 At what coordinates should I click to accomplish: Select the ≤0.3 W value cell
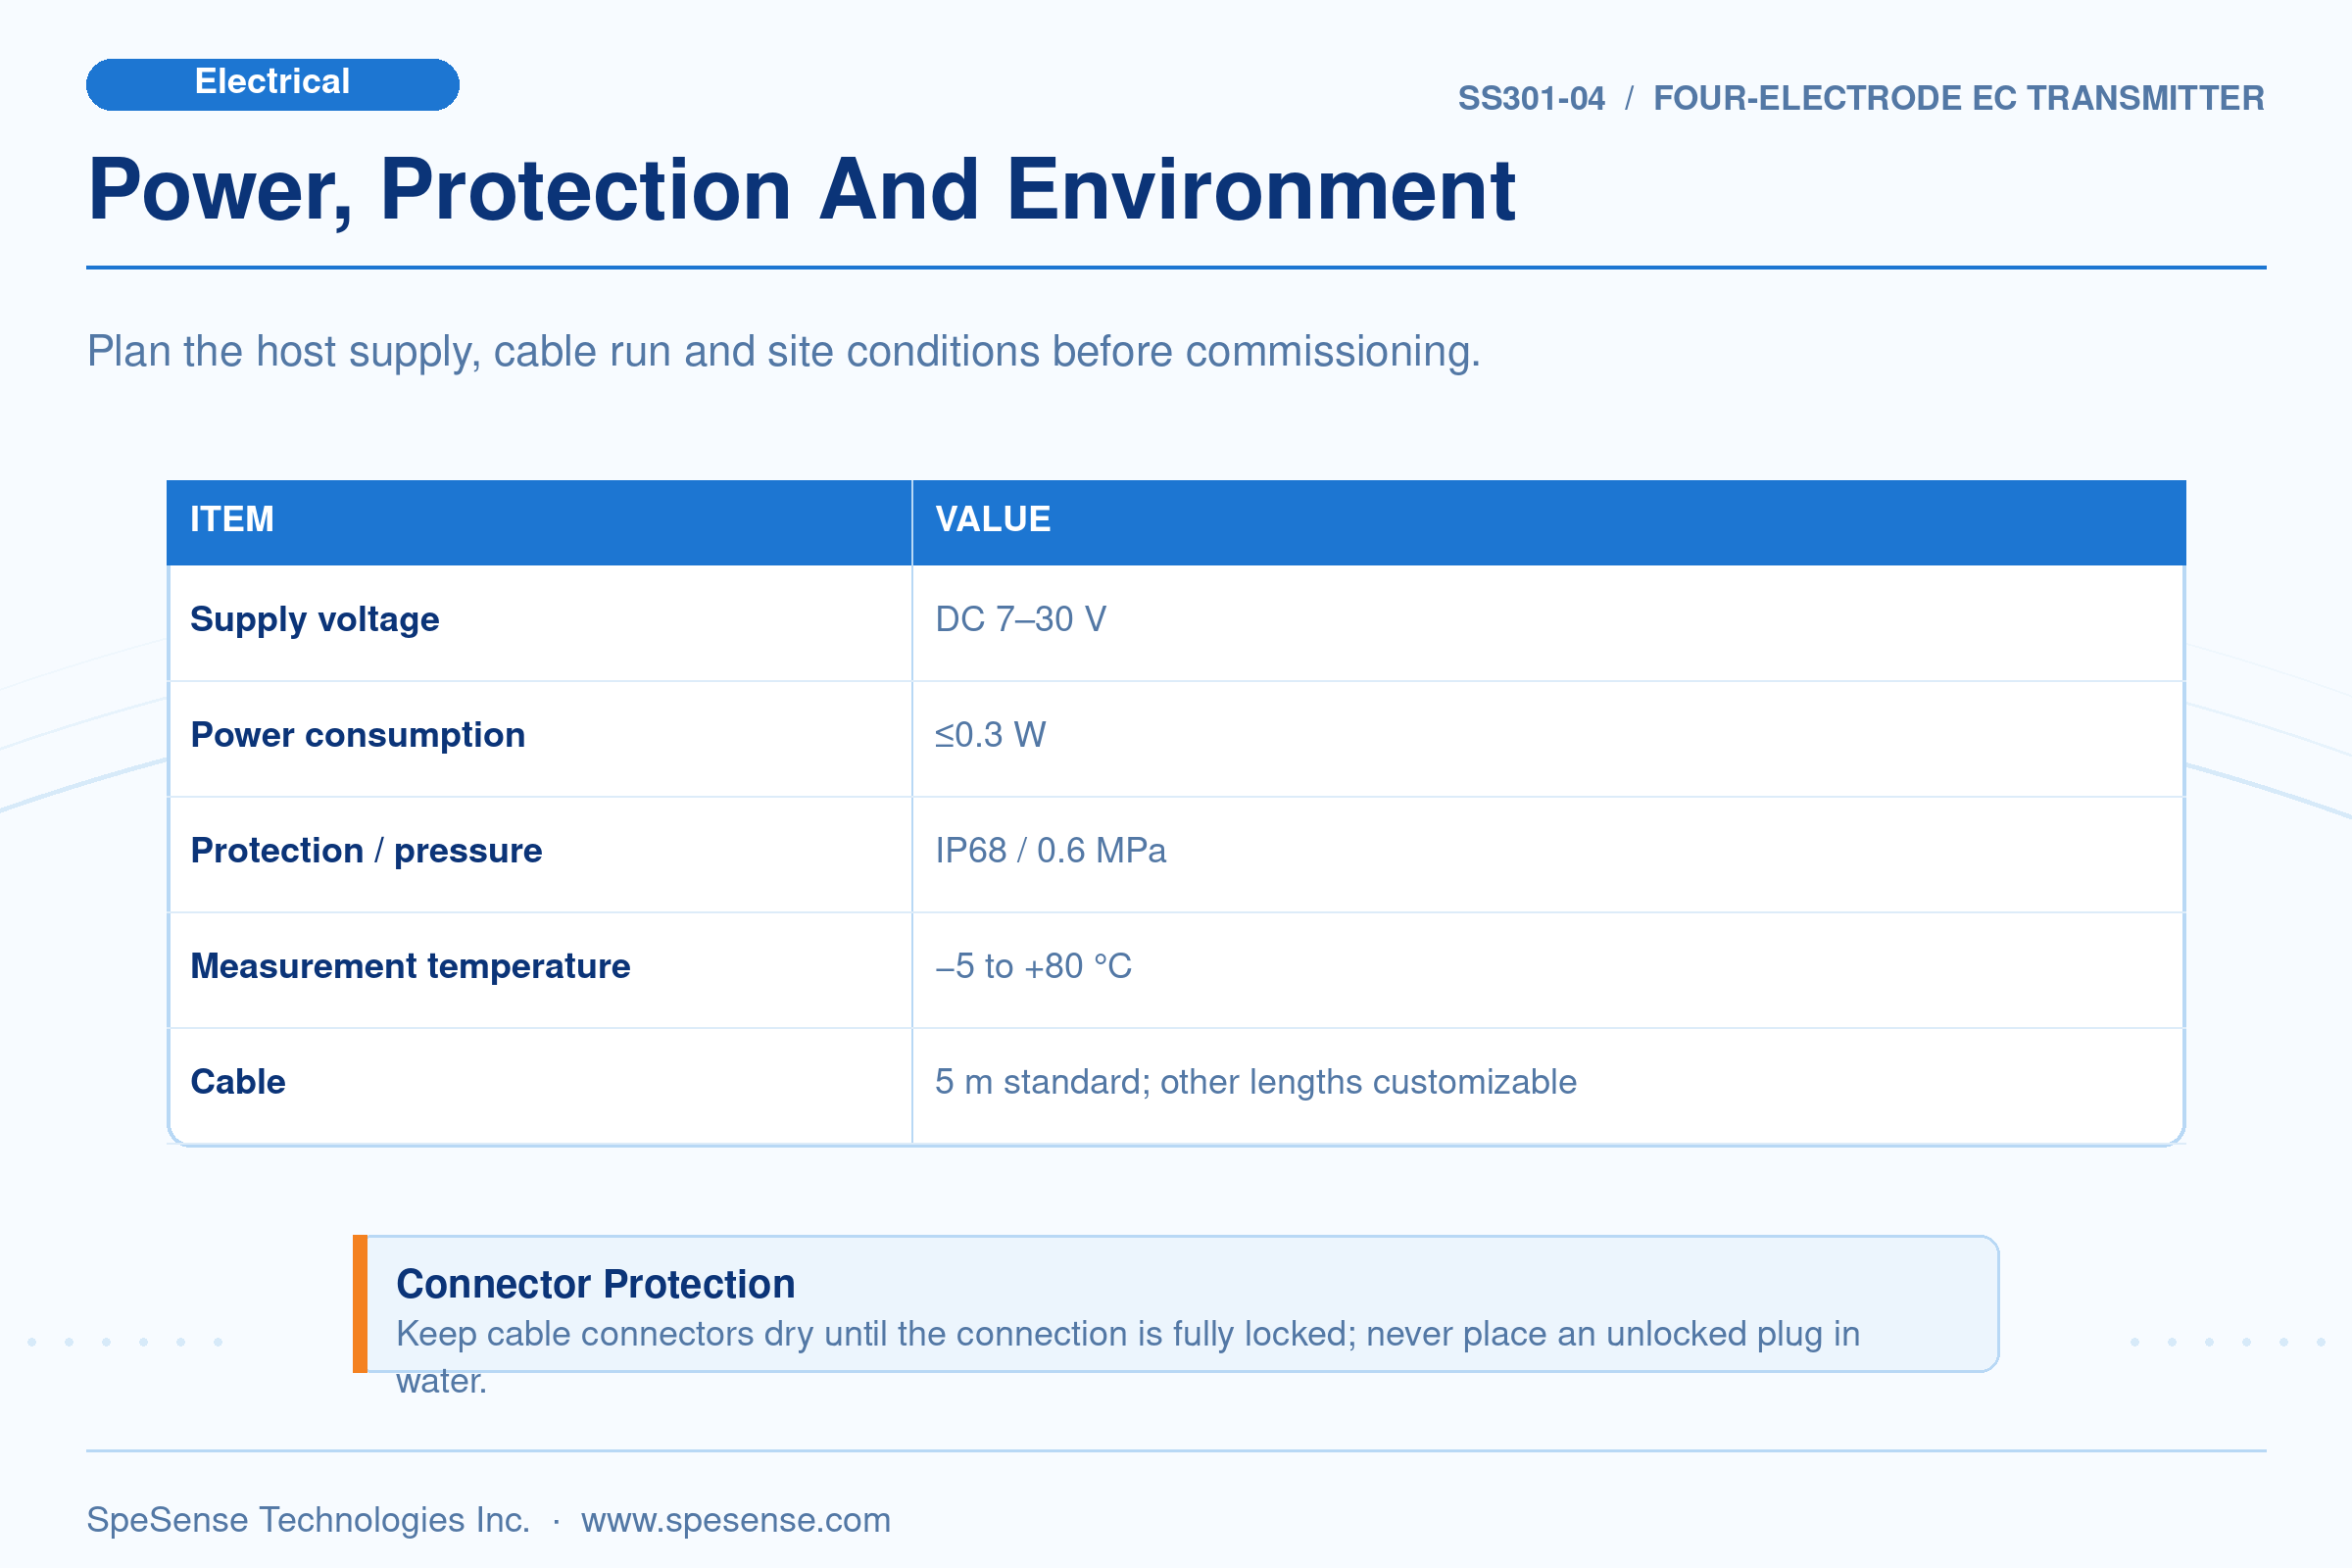click(1548, 738)
